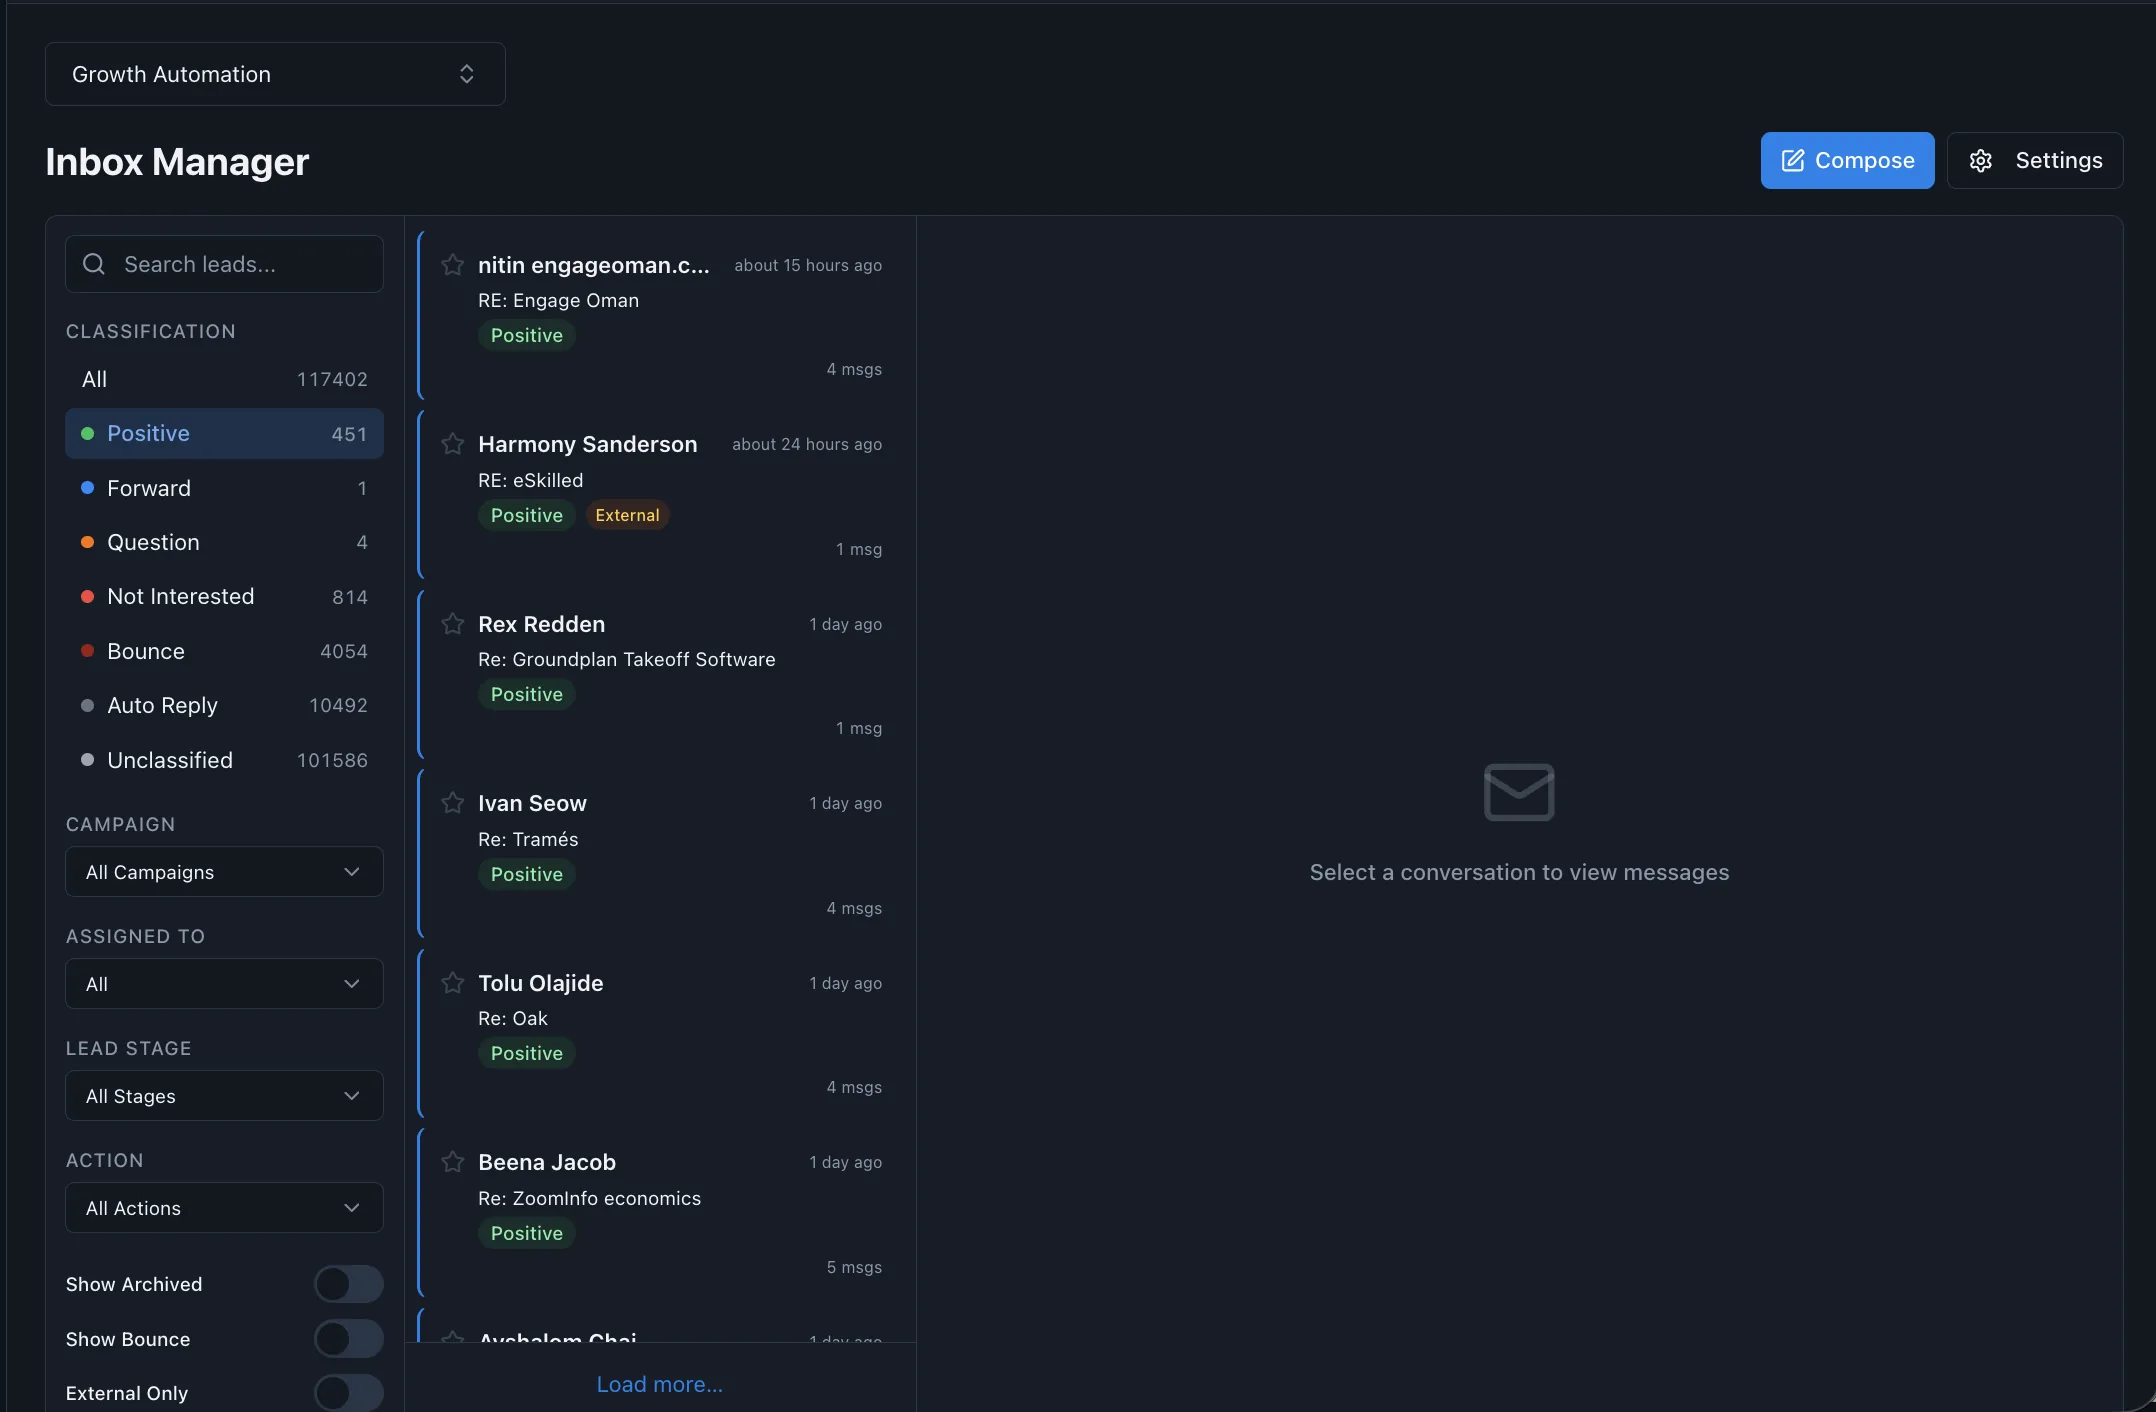Star the Beena Jacob thread
This screenshot has height=1412, width=2156.
click(x=452, y=1162)
